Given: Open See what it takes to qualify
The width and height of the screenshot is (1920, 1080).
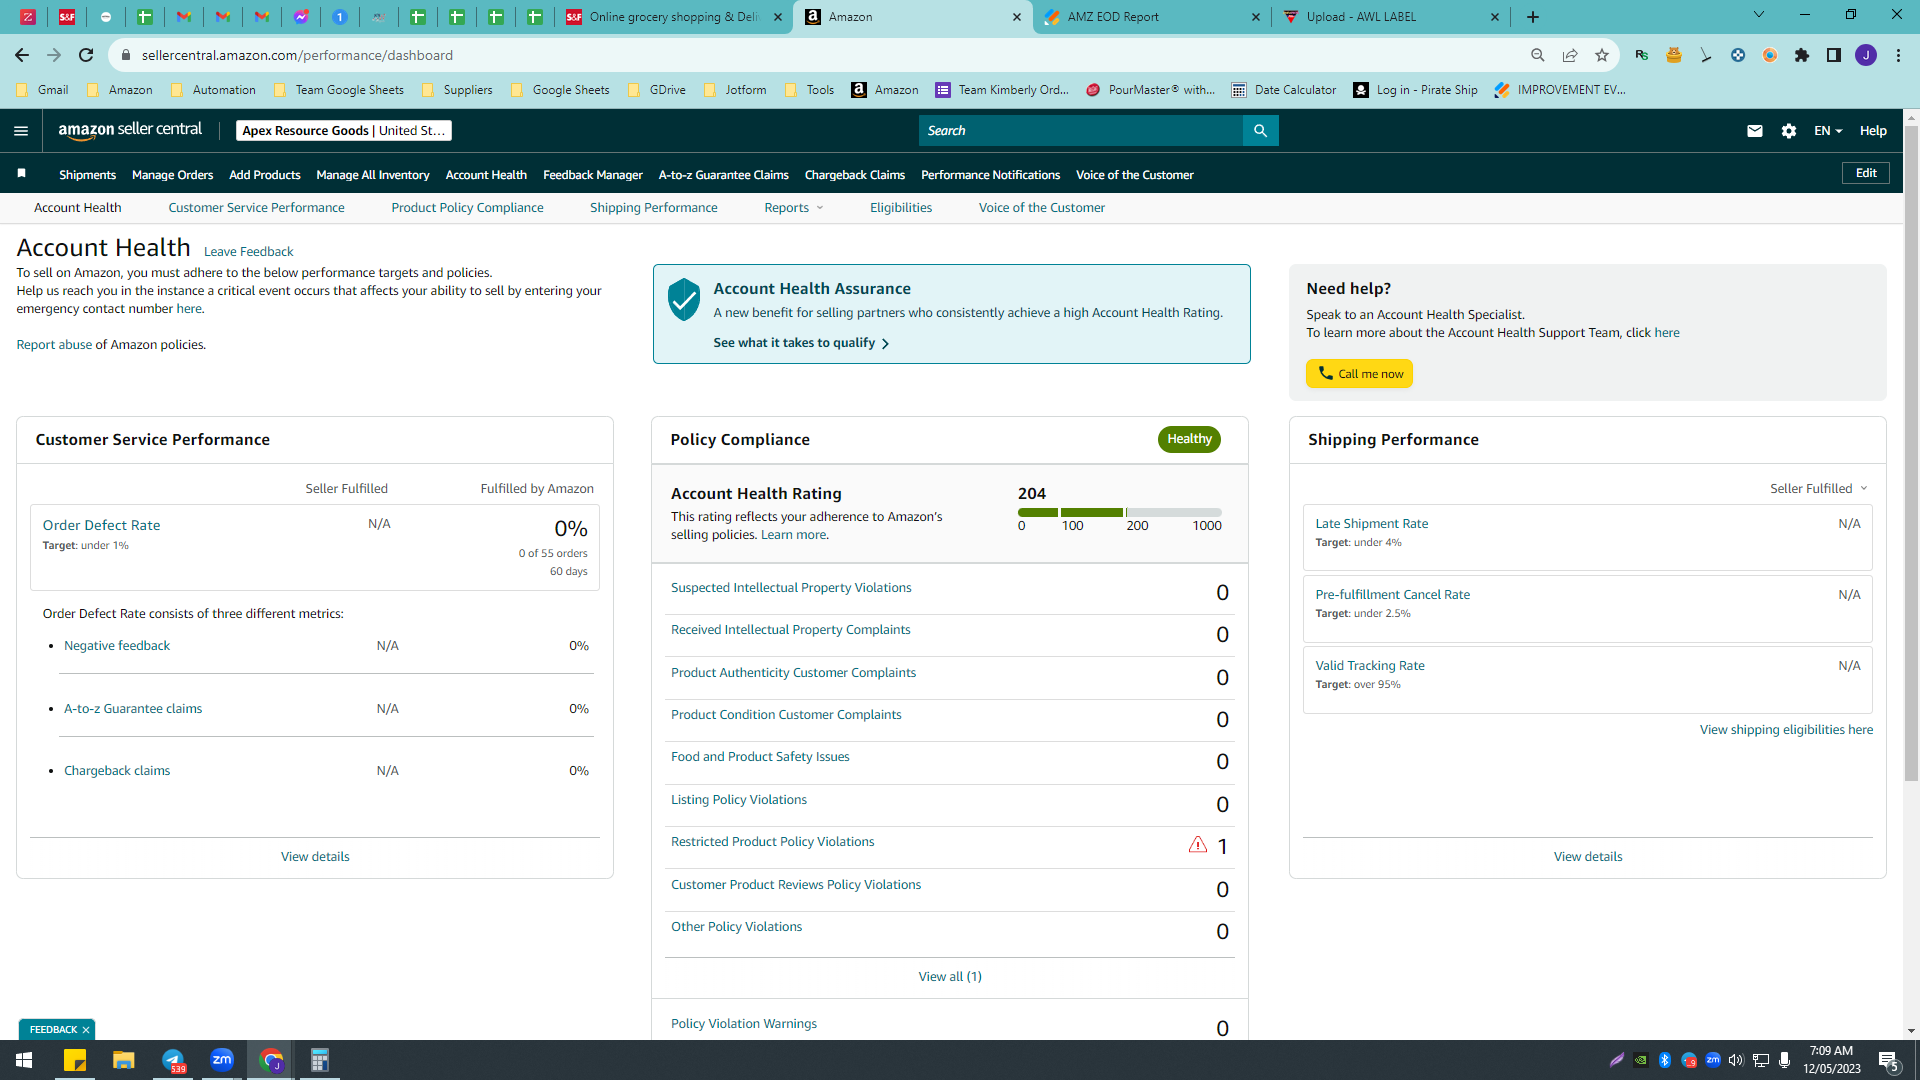Looking at the screenshot, I should 801,343.
